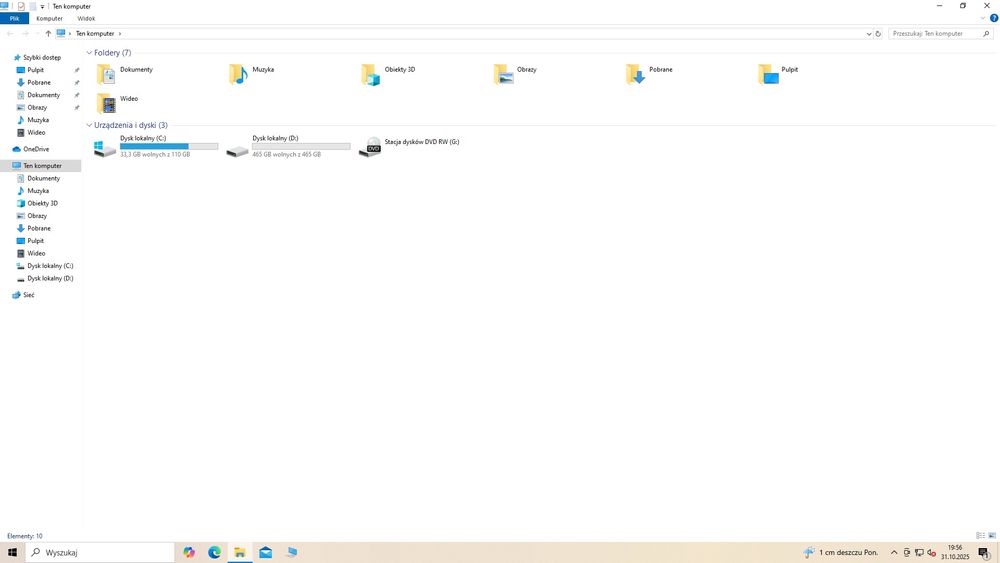Open the Customize Quick Access Toolbar dropdown

[x=43, y=6]
